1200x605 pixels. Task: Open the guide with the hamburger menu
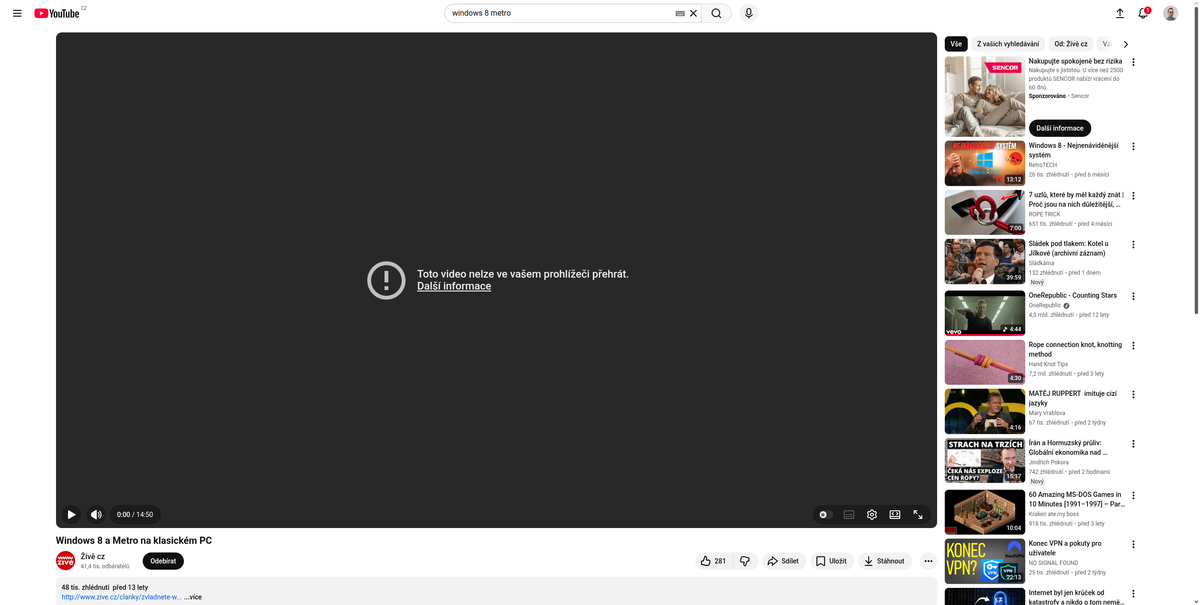[16, 13]
